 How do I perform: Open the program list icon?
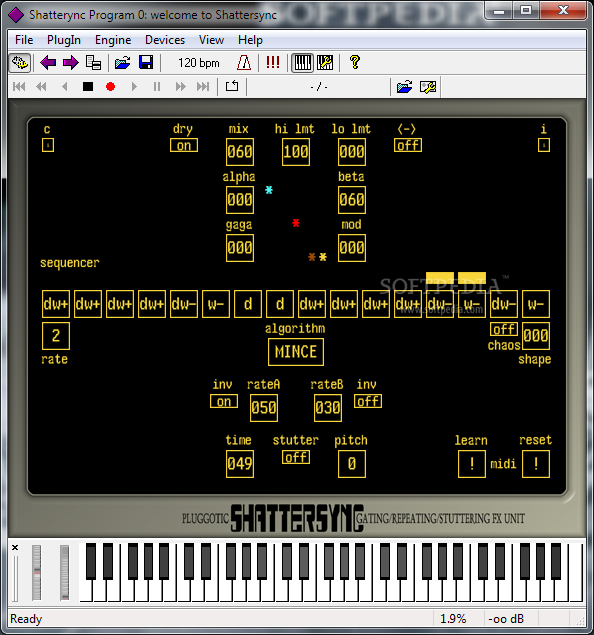click(x=94, y=63)
